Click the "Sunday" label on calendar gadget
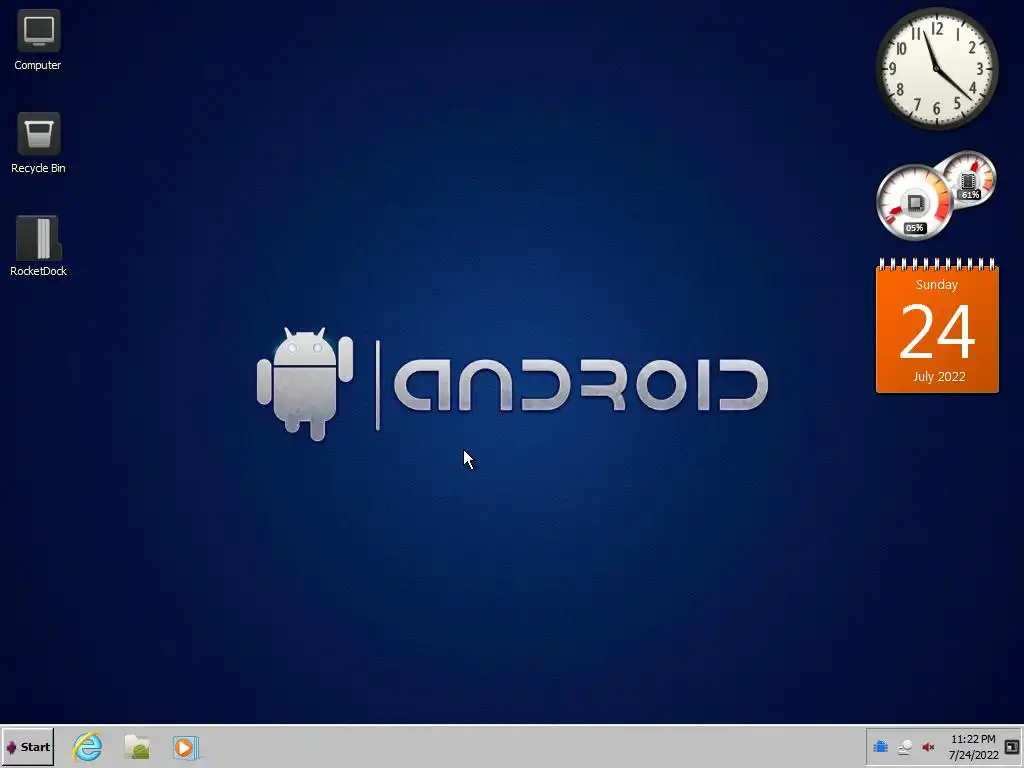This screenshot has width=1024, height=768. 936,285
